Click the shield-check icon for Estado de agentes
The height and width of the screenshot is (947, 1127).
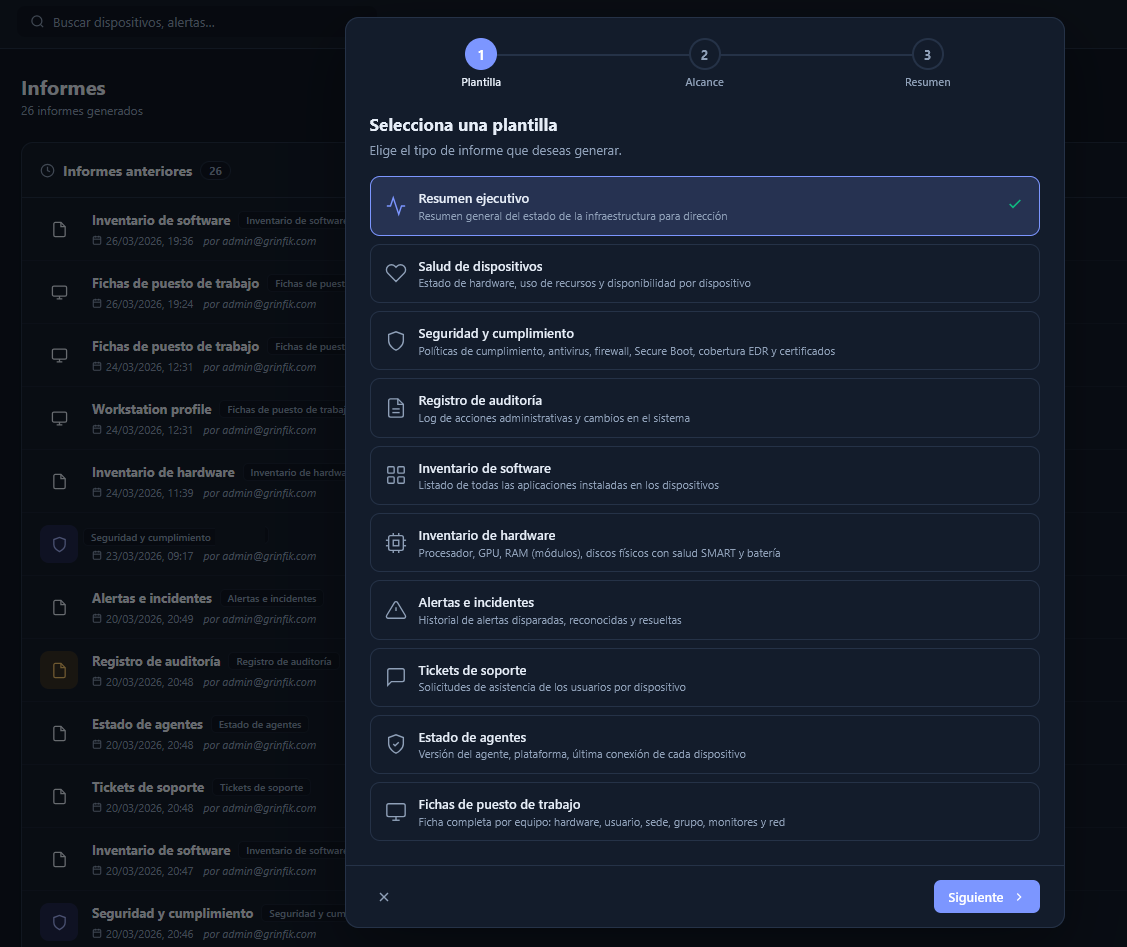point(396,745)
